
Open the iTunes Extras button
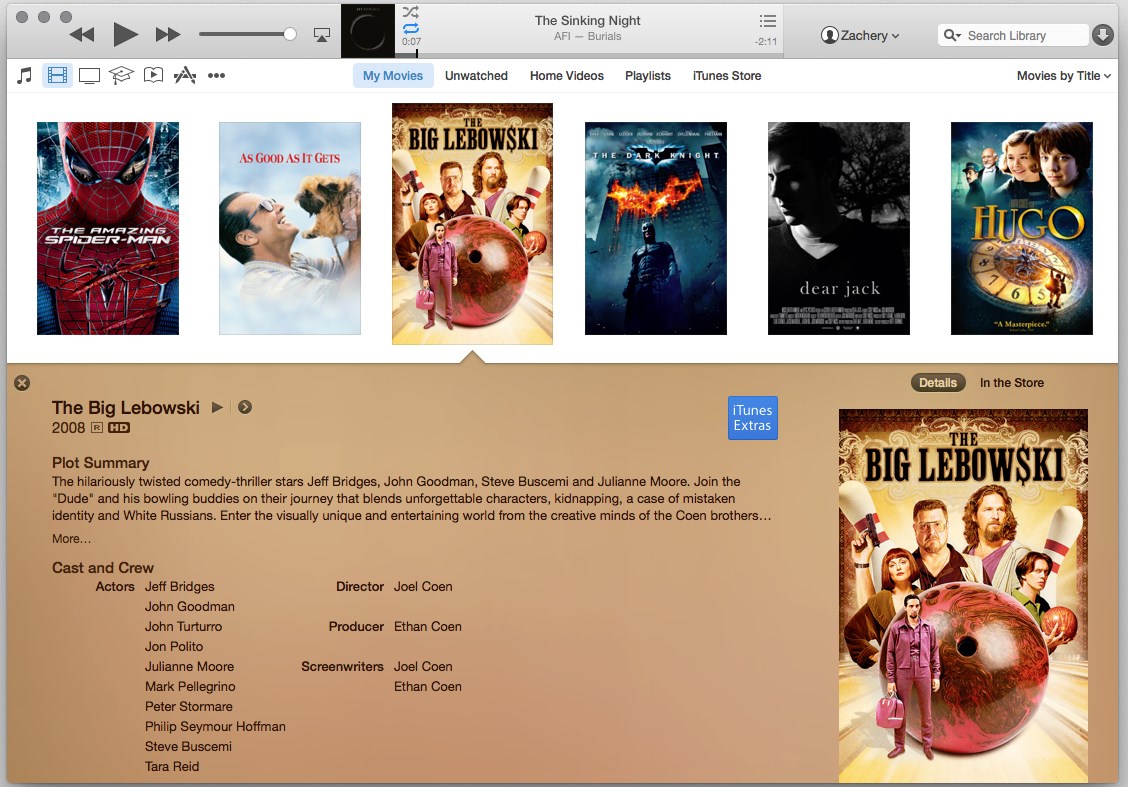(752, 417)
